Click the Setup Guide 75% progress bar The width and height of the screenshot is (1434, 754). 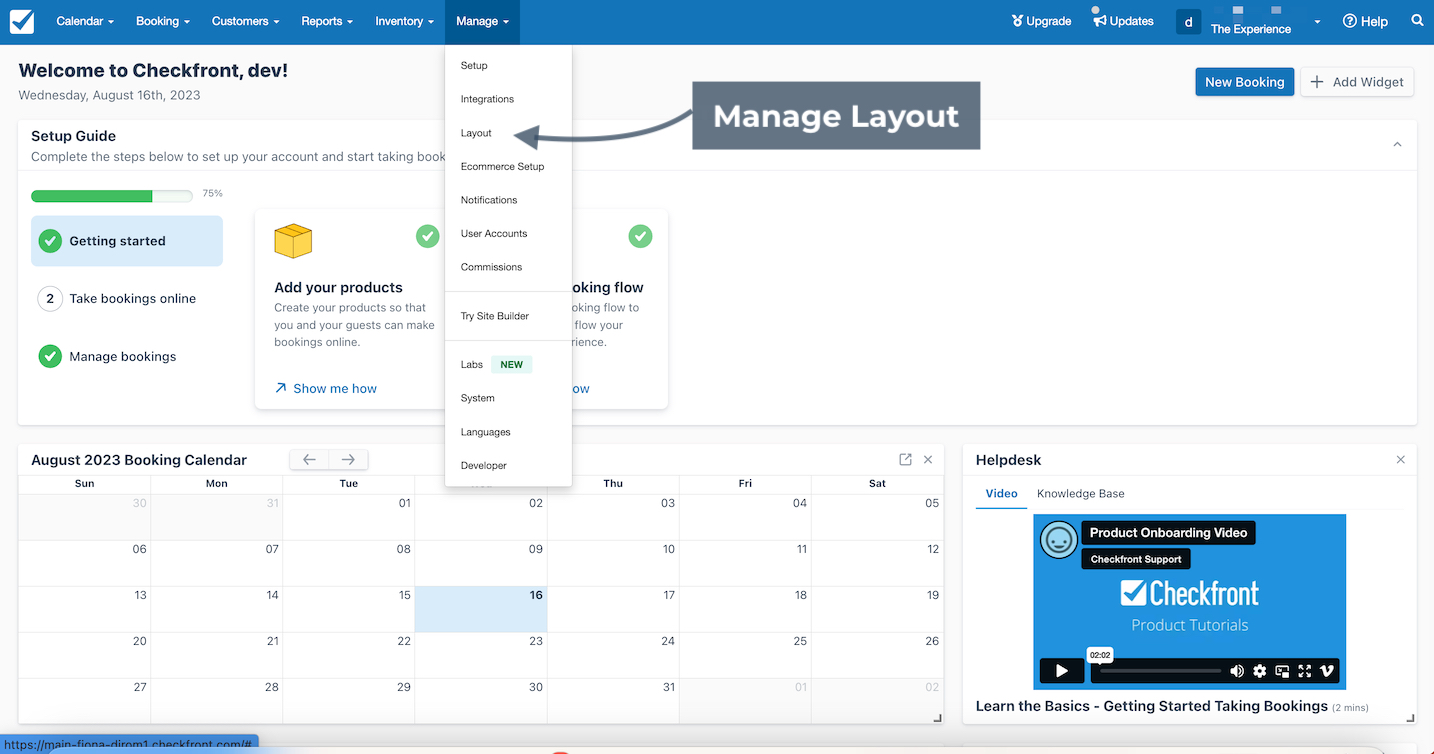click(x=112, y=196)
